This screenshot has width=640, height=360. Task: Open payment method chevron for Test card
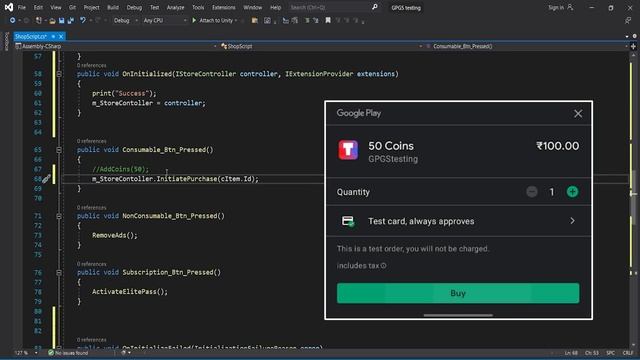tap(572, 221)
